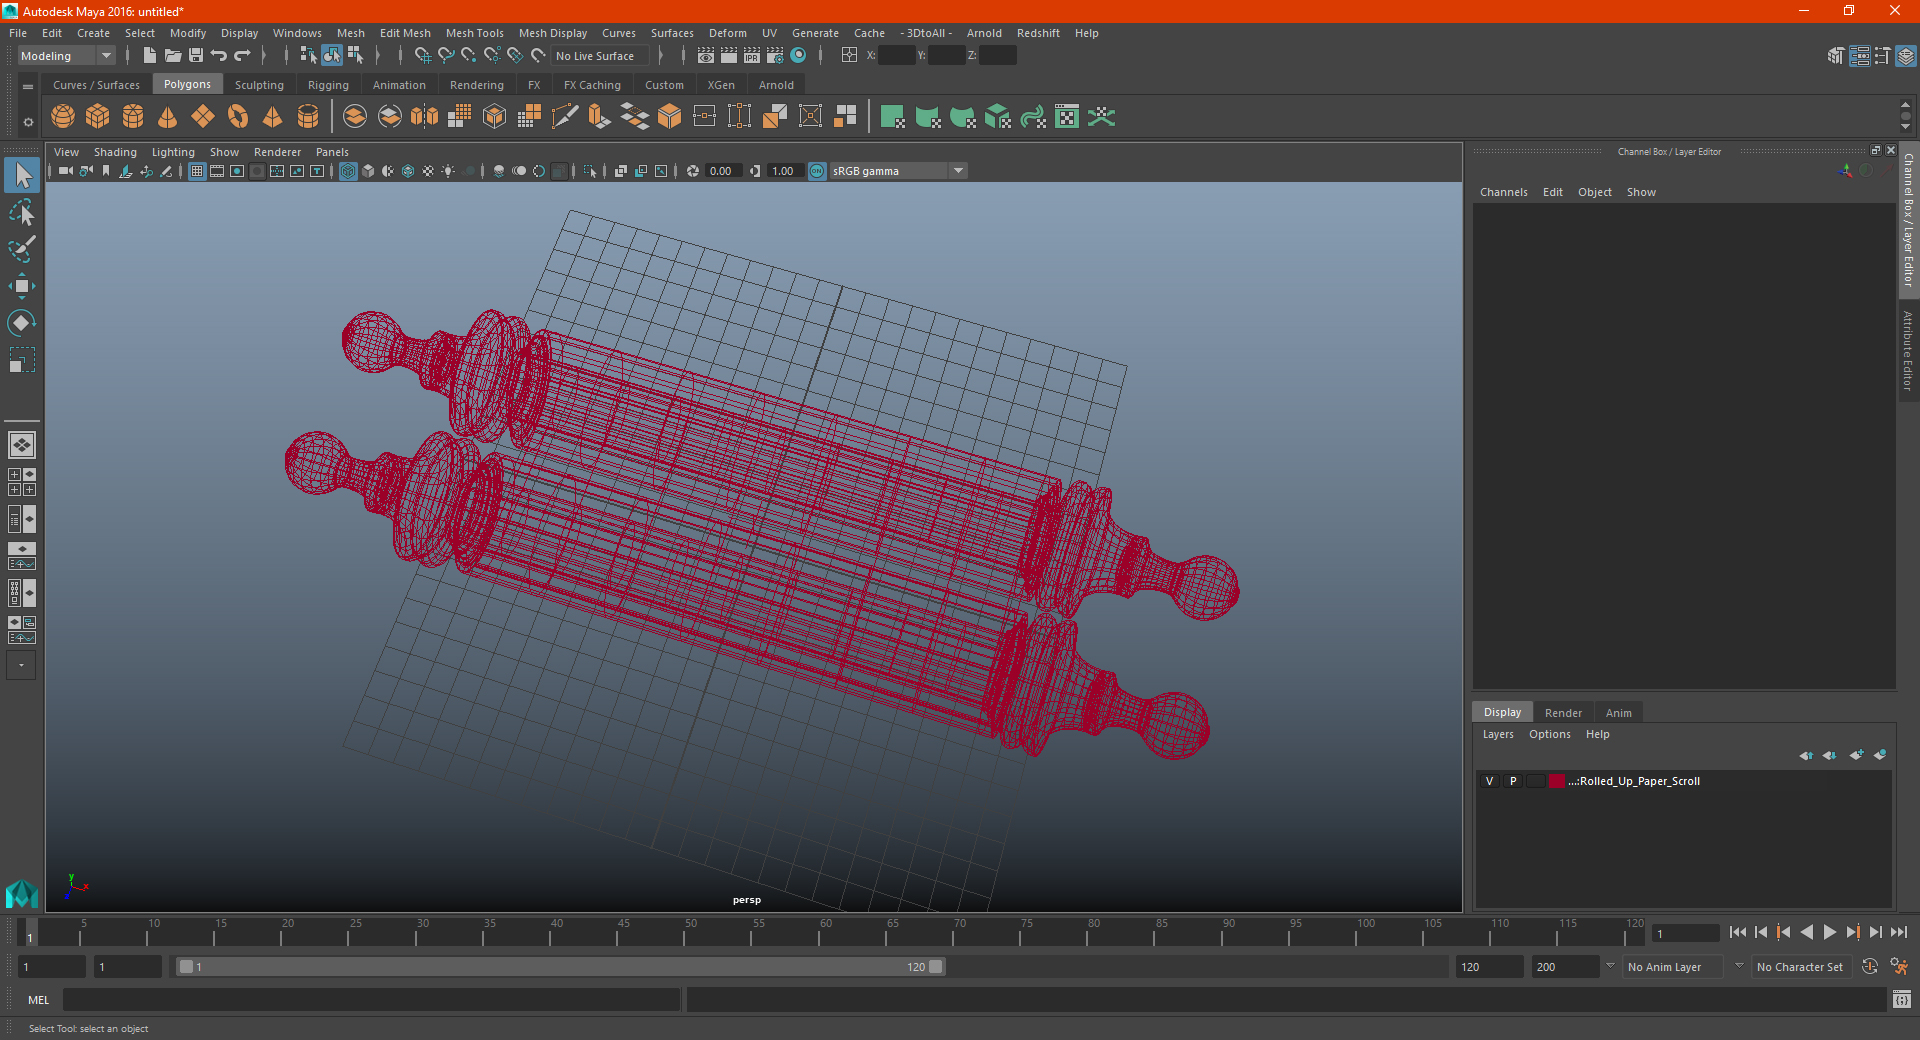
Task: Activate the Paint Selection tool
Action: (22, 249)
